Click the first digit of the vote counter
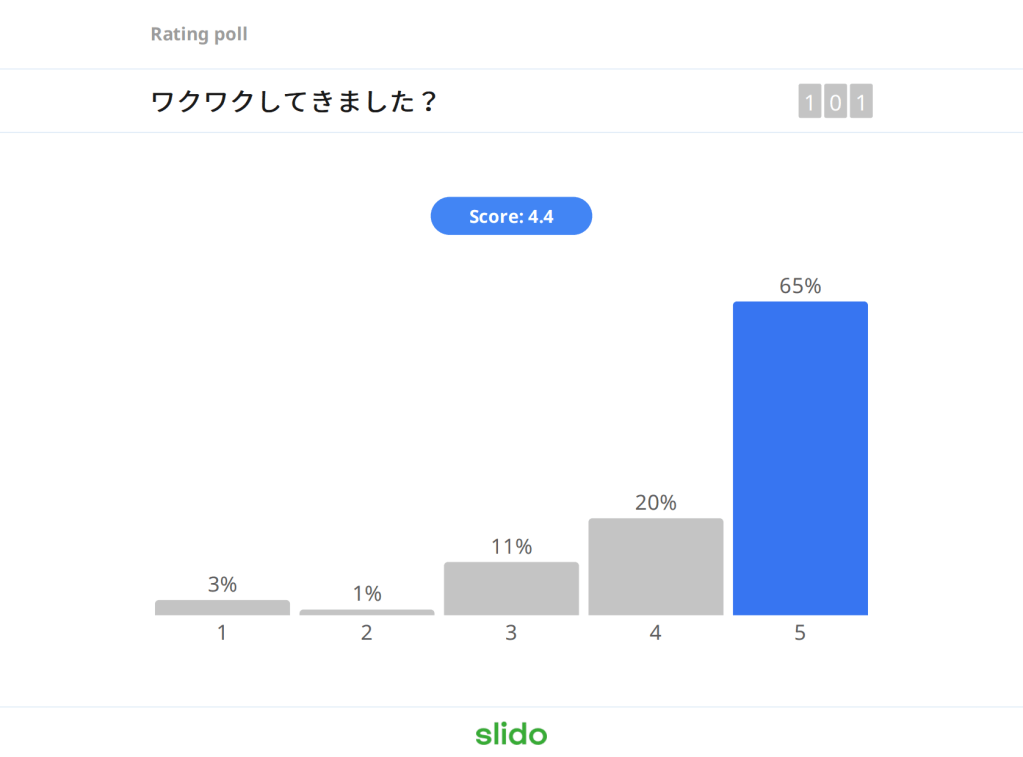This screenshot has height=757, width=1023. coord(810,102)
